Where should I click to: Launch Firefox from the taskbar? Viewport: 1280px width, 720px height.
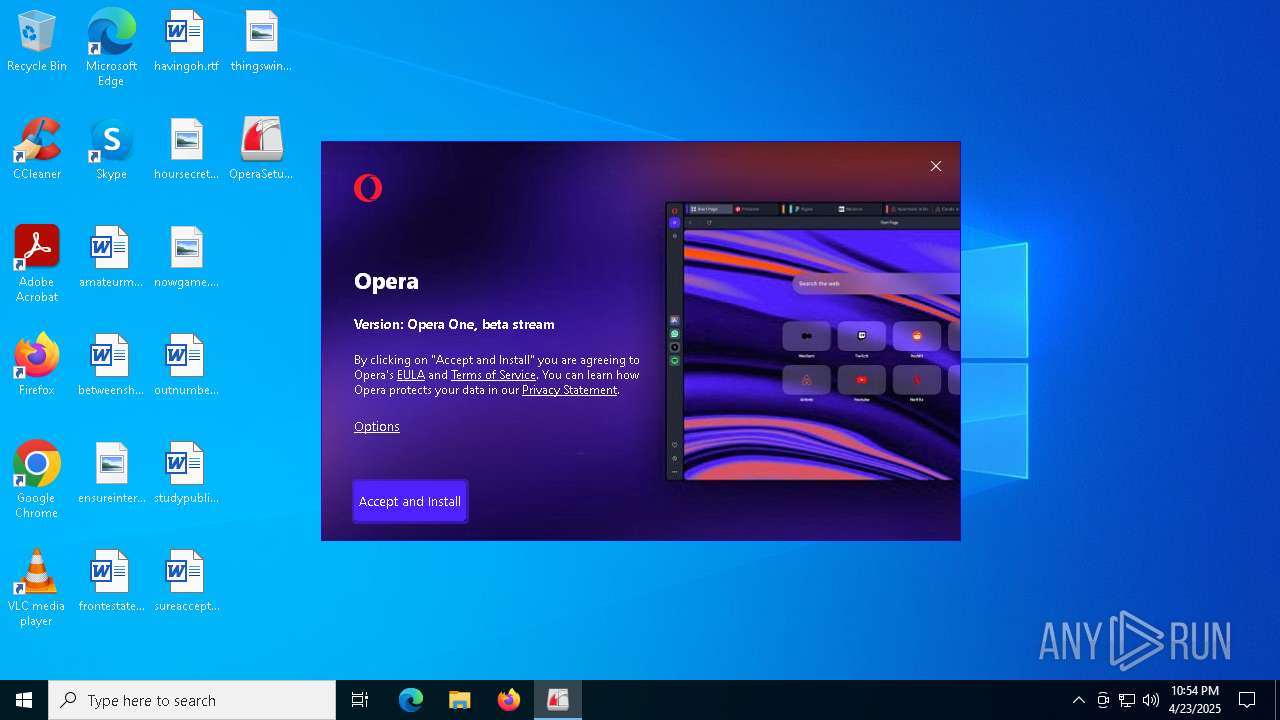click(509, 700)
